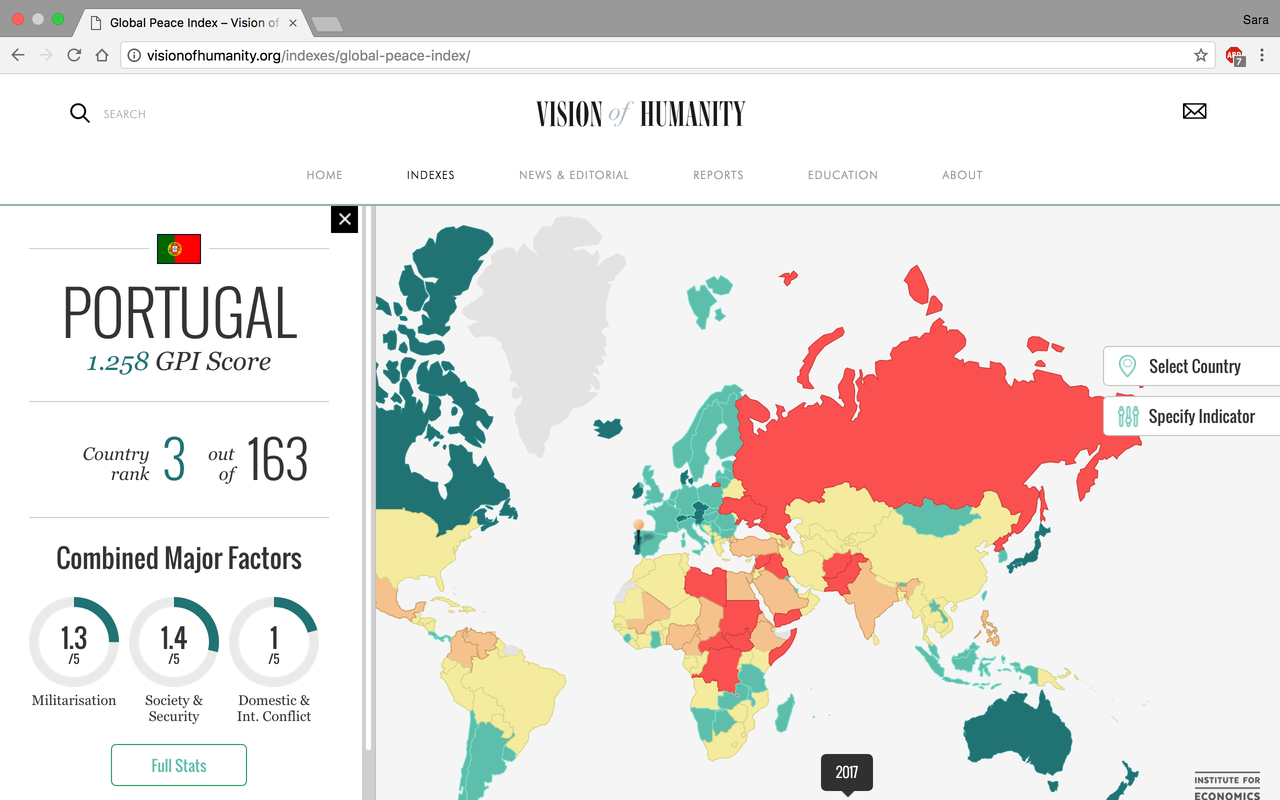Select the Global Peace Index browser tab

192,22
